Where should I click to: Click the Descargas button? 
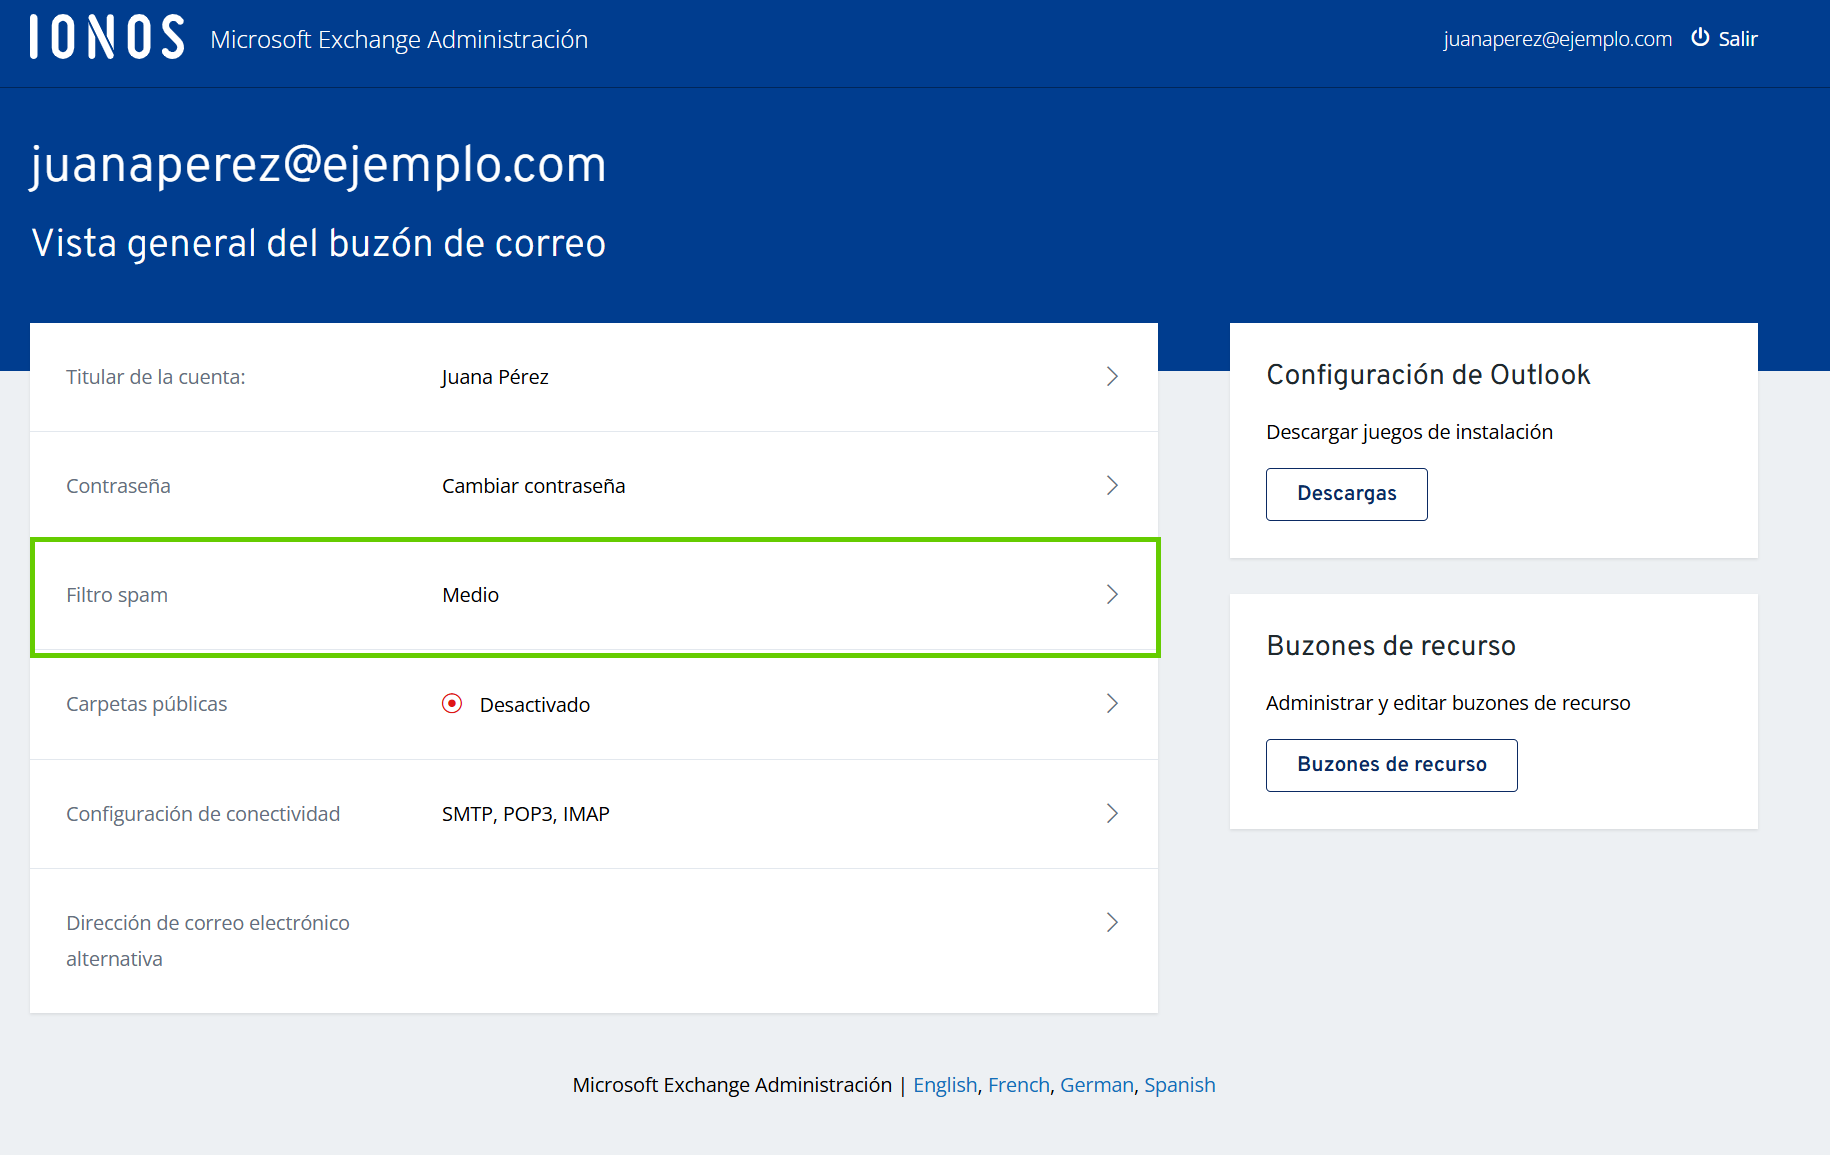coord(1346,494)
